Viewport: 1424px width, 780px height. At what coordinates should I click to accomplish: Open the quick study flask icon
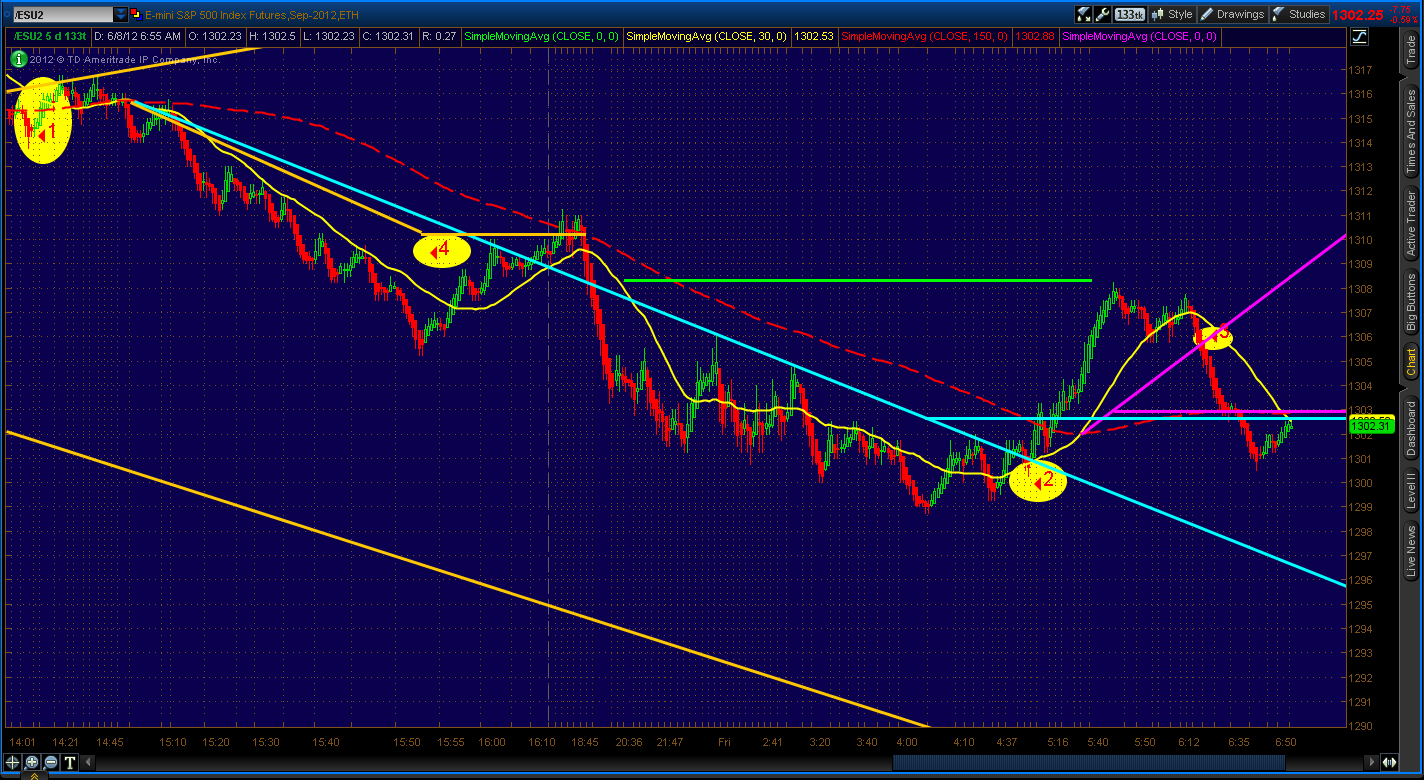click(x=1084, y=14)
